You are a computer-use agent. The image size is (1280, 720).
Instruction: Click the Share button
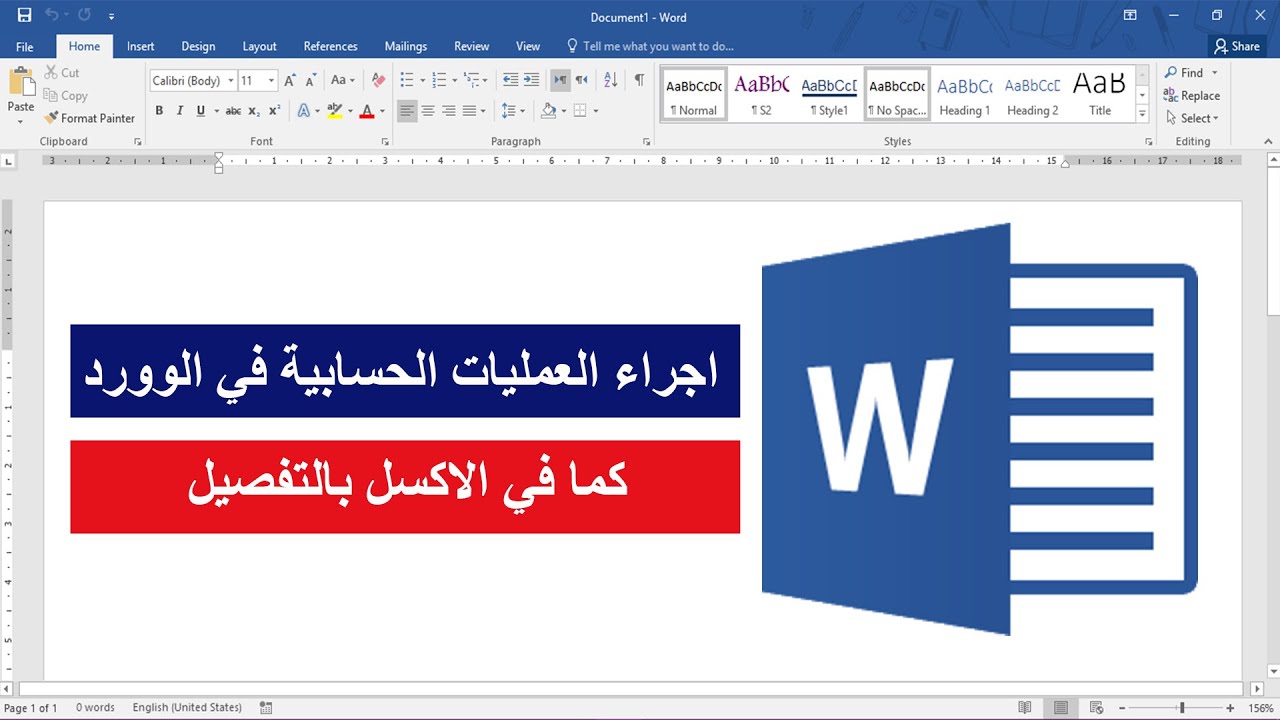[x=1236, y=46]
